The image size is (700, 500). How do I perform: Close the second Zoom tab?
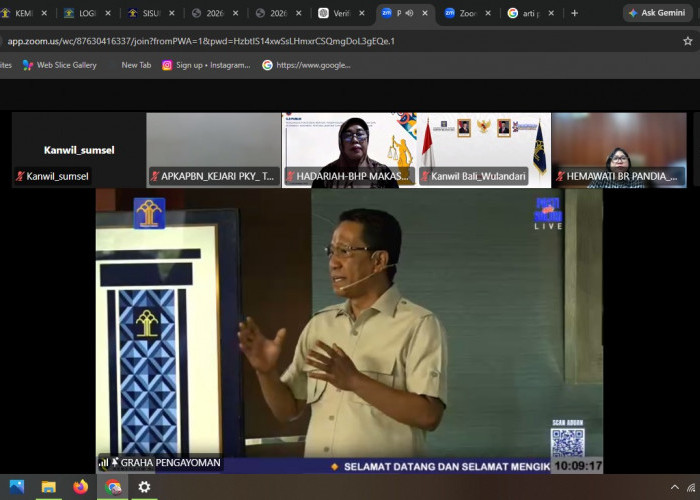[x=488, y=13]
